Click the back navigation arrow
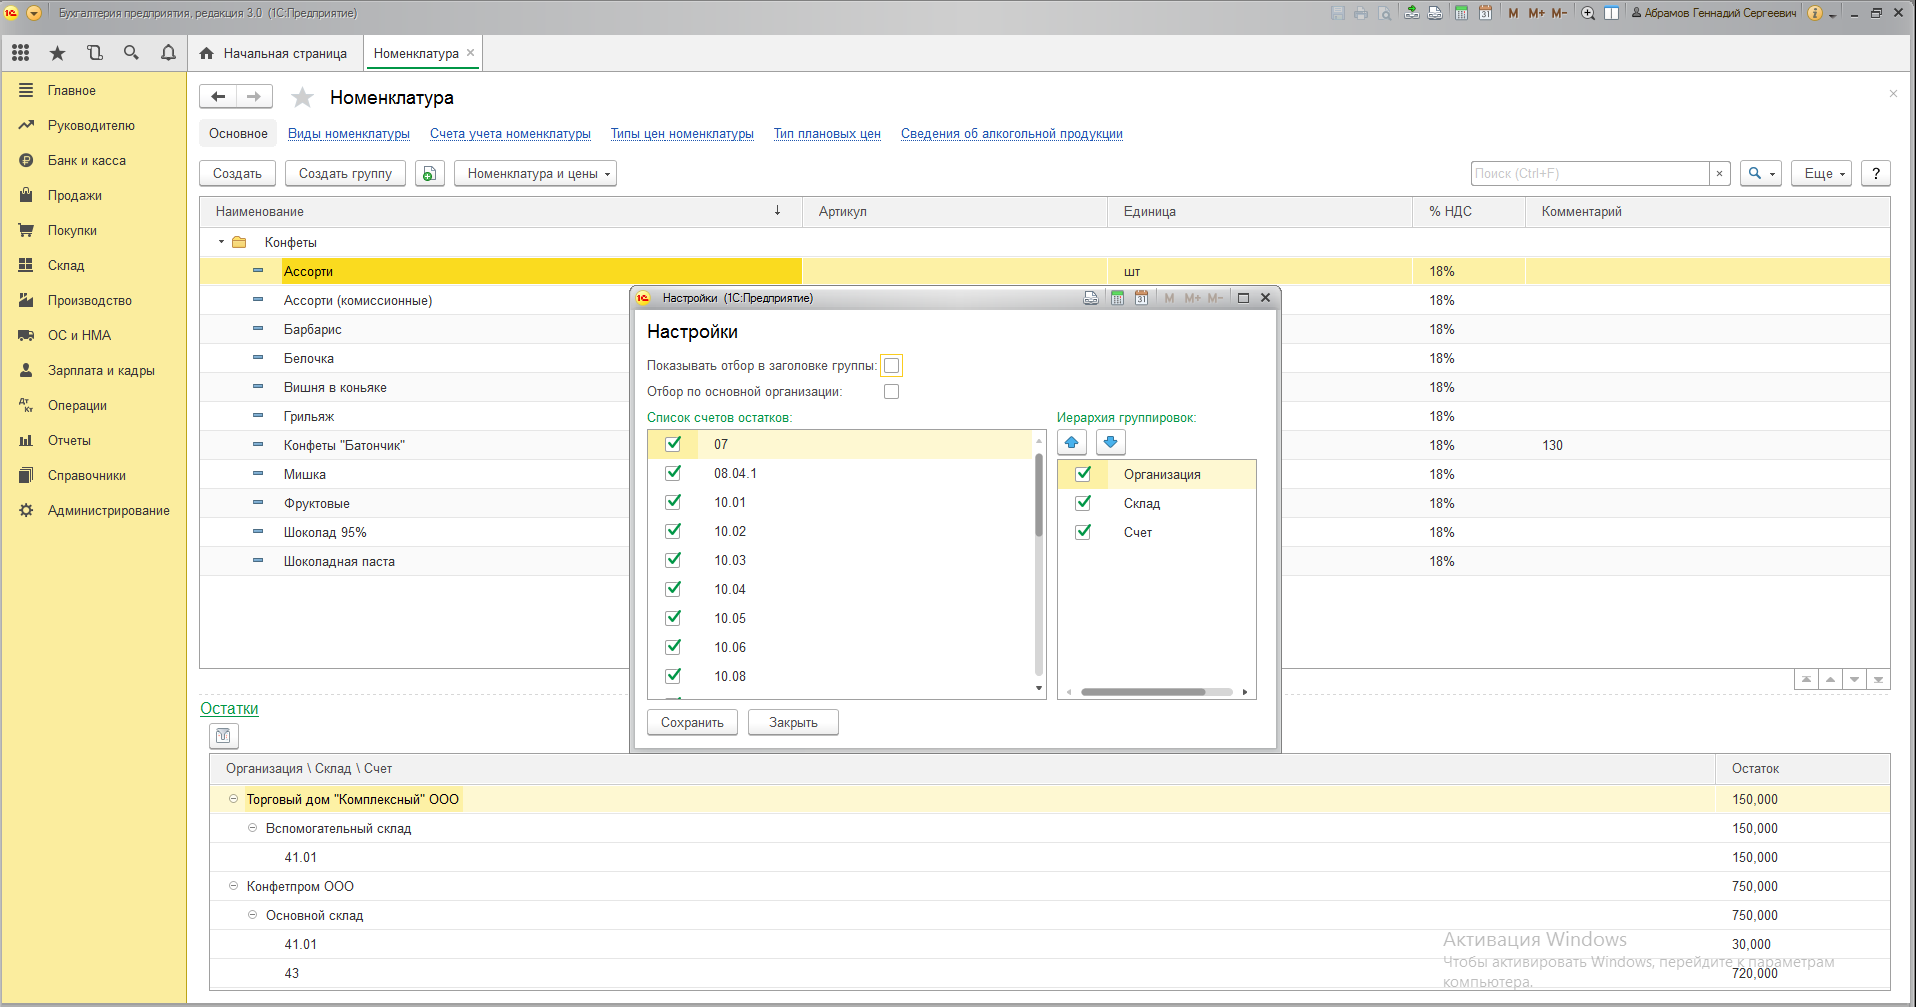 tap(218, 97)
